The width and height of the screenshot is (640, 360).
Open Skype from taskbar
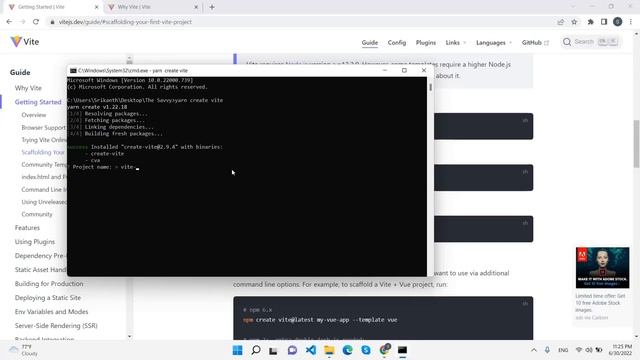tap(366, 350)
